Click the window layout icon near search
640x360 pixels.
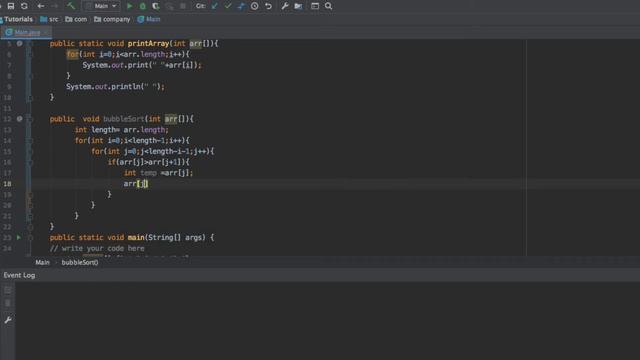[x=315, y=6]
